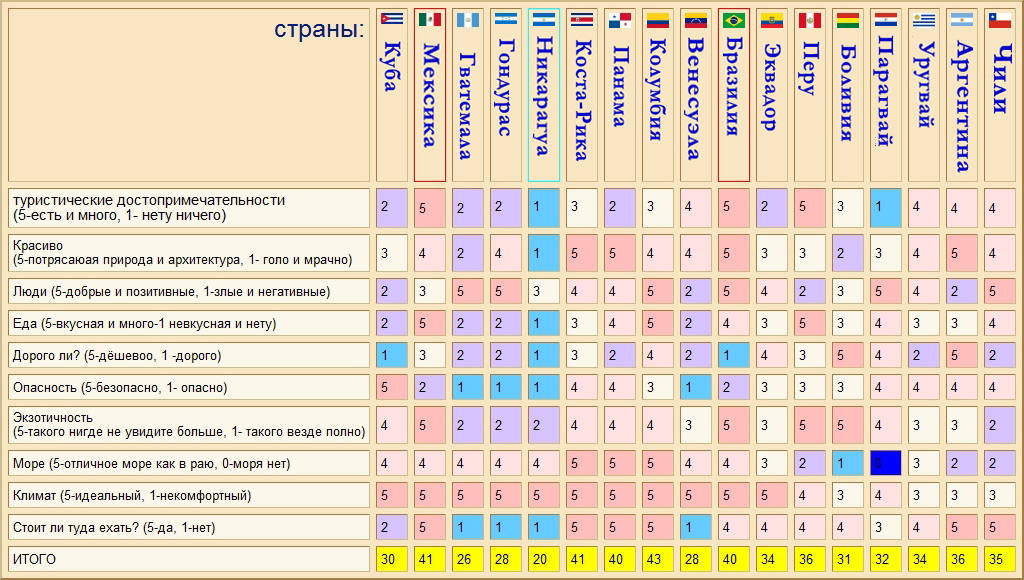1024x580 pixels.
Task: Select Bolivia's blue sea score 1 cell
Action: coord(848,463)
